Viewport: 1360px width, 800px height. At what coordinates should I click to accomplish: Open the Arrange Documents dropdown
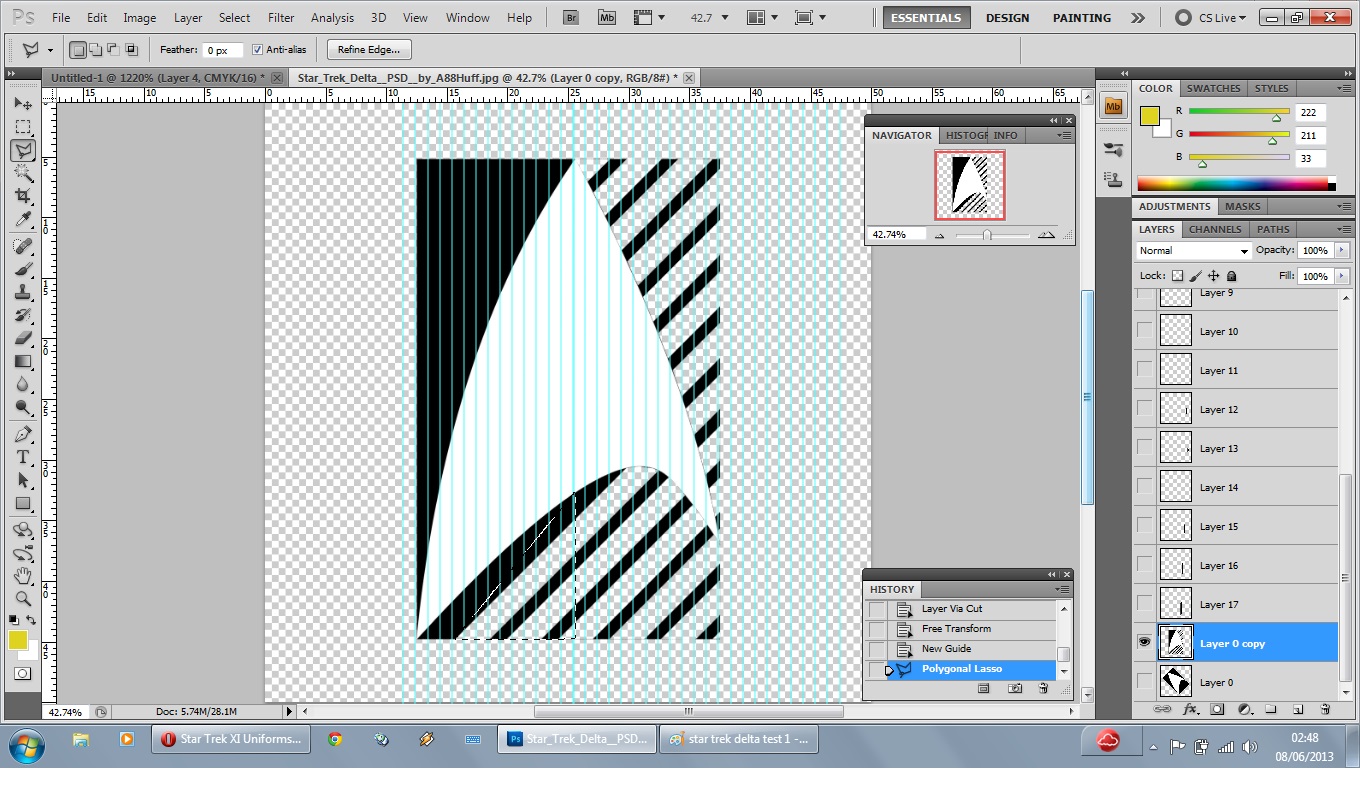(764, 17)
